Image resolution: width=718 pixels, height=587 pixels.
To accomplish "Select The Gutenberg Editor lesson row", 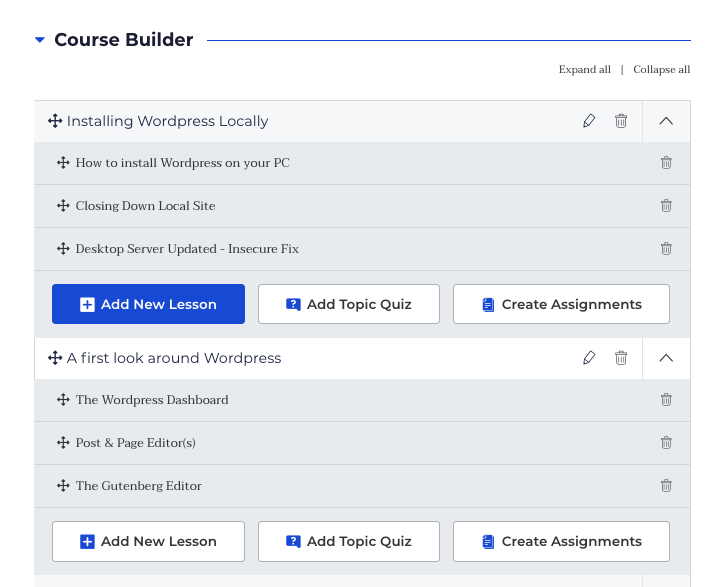I will (x=362, y=486).
